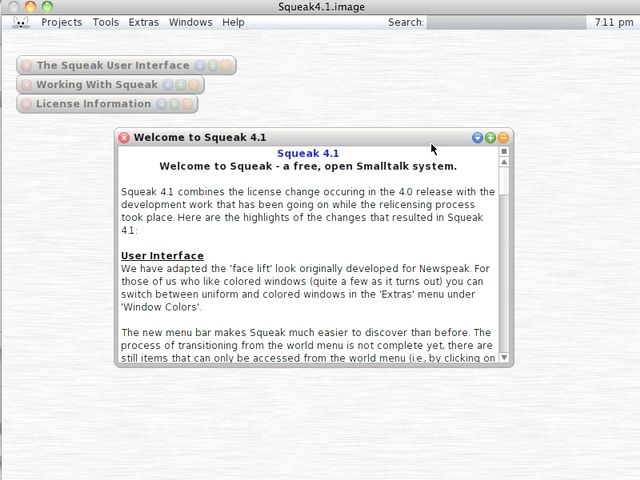Open the Projects menu
This screenshot has height=480, width=640.
pos(62,22)
